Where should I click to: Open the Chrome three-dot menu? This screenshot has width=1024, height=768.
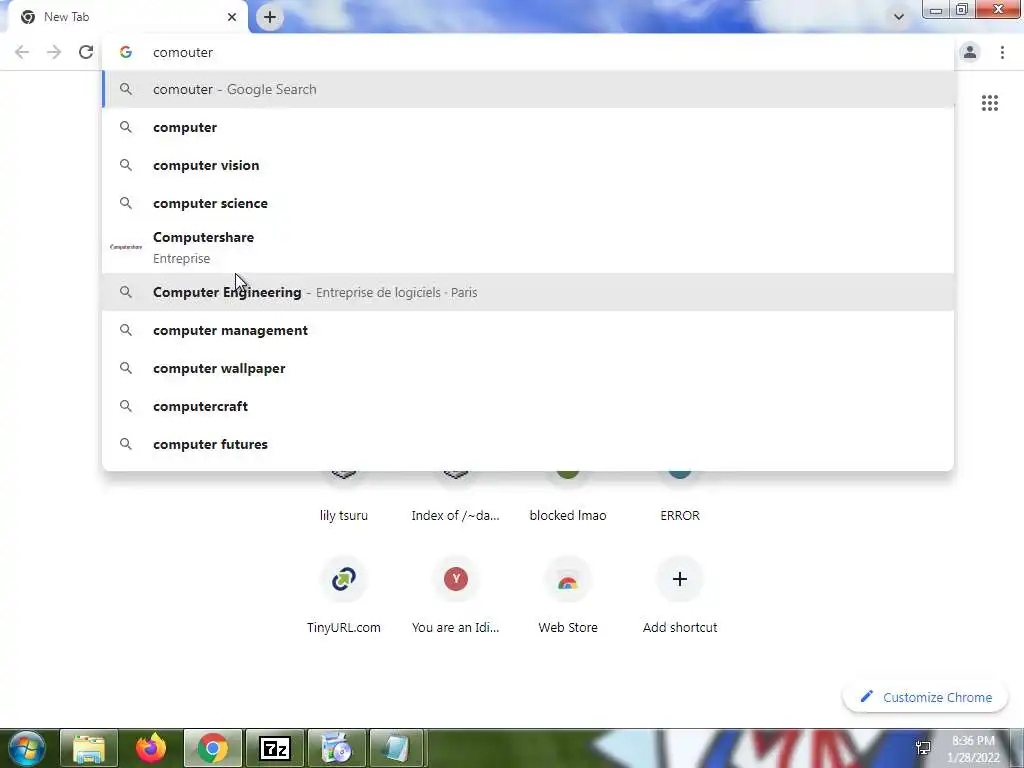tap(1002, 52)
